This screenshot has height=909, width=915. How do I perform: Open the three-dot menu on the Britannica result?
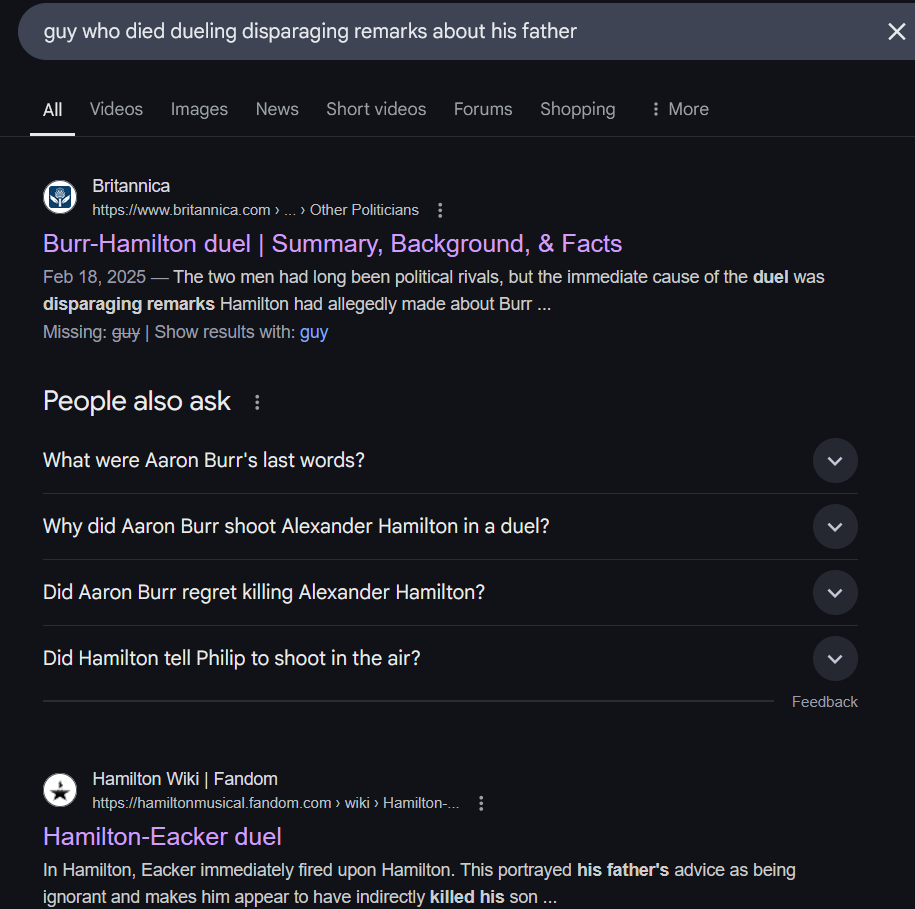(x=439, y=210)
